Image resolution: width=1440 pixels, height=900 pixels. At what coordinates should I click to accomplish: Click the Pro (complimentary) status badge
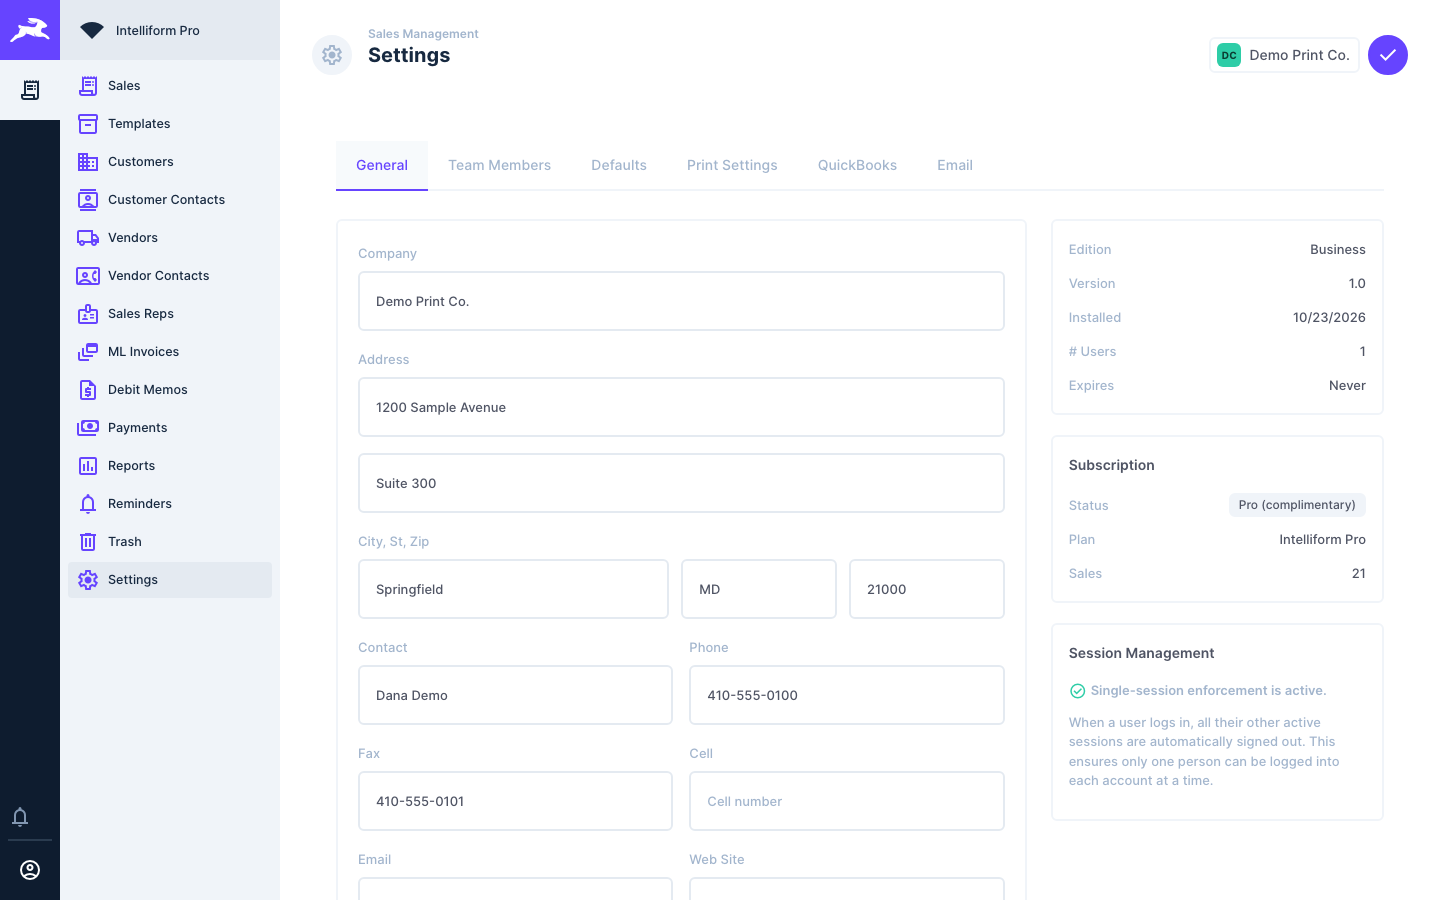point(1297,505)
